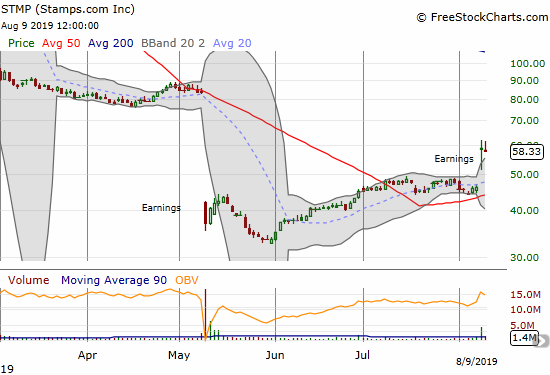Select the Avg 50 legend label
Image resolution: width=550 pixels, height=375 pixels.
click(x=61, y=43)
